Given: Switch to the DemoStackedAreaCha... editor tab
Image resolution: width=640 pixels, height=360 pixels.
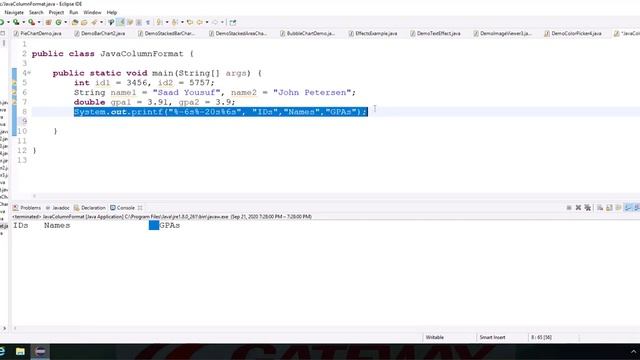Looking at the screenshot, I should (x=238, y=33).
